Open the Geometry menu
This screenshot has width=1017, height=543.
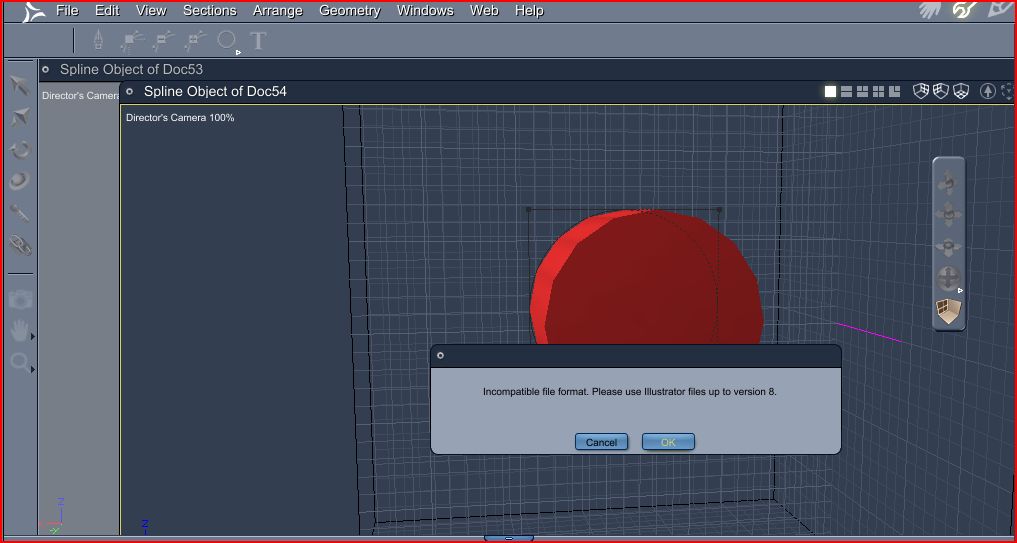[x=350, y=10]
